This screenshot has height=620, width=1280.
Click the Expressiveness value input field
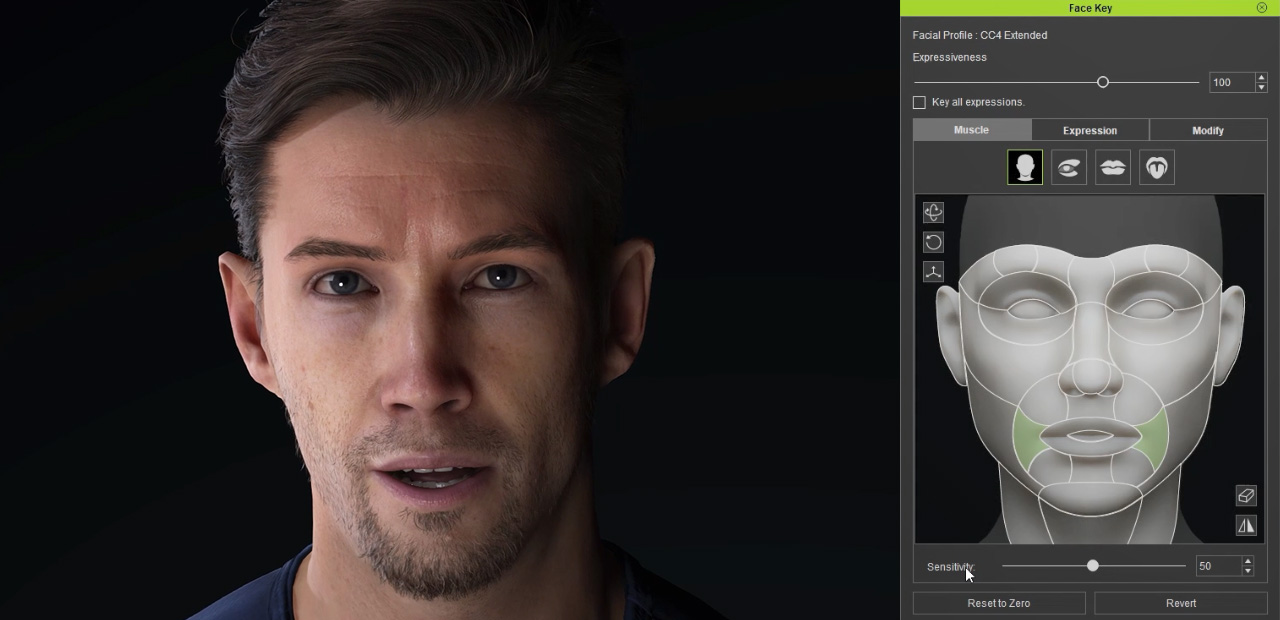[1230, 82]
